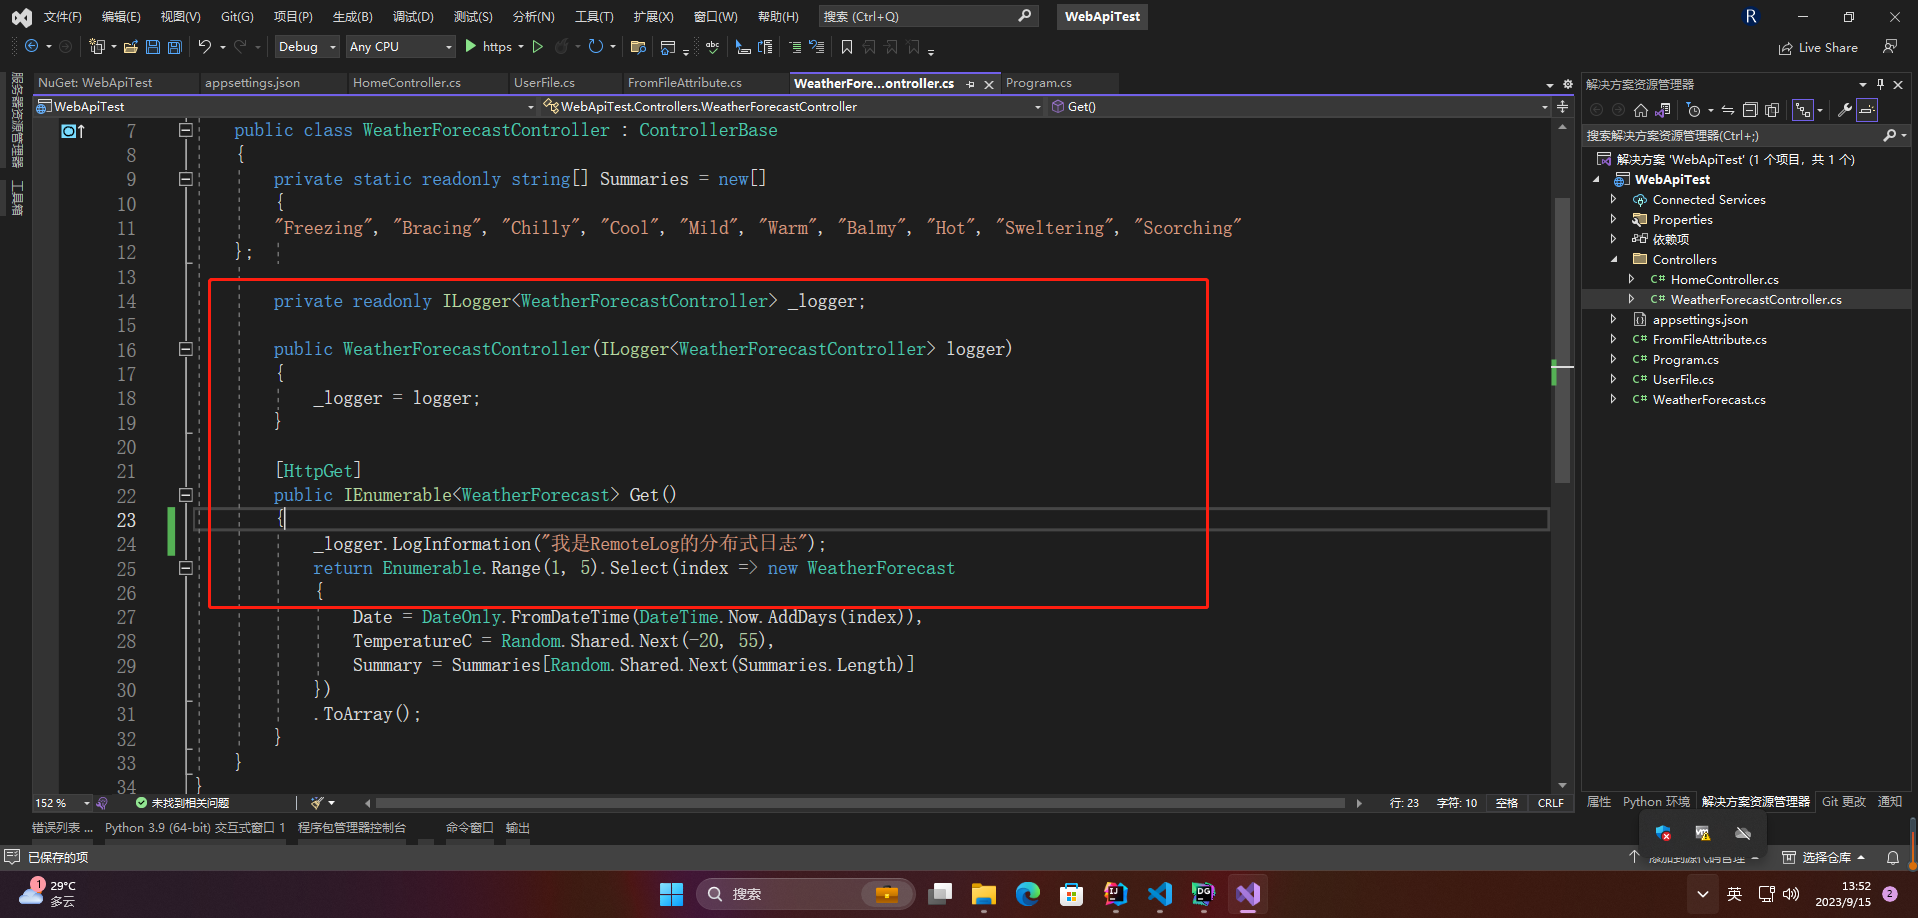Toggle Show All Files icon
Screen dimensions: 1918x918
pos(1772,110)
